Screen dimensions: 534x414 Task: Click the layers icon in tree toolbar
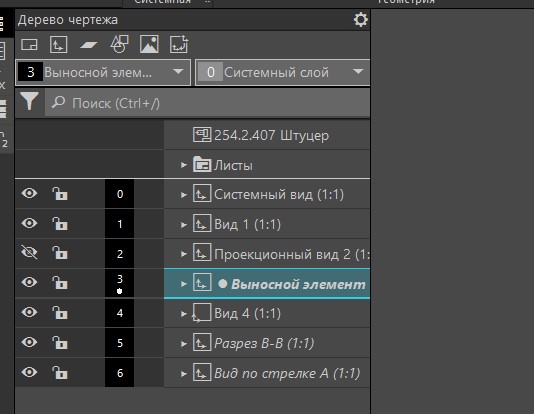coord(89,45)
